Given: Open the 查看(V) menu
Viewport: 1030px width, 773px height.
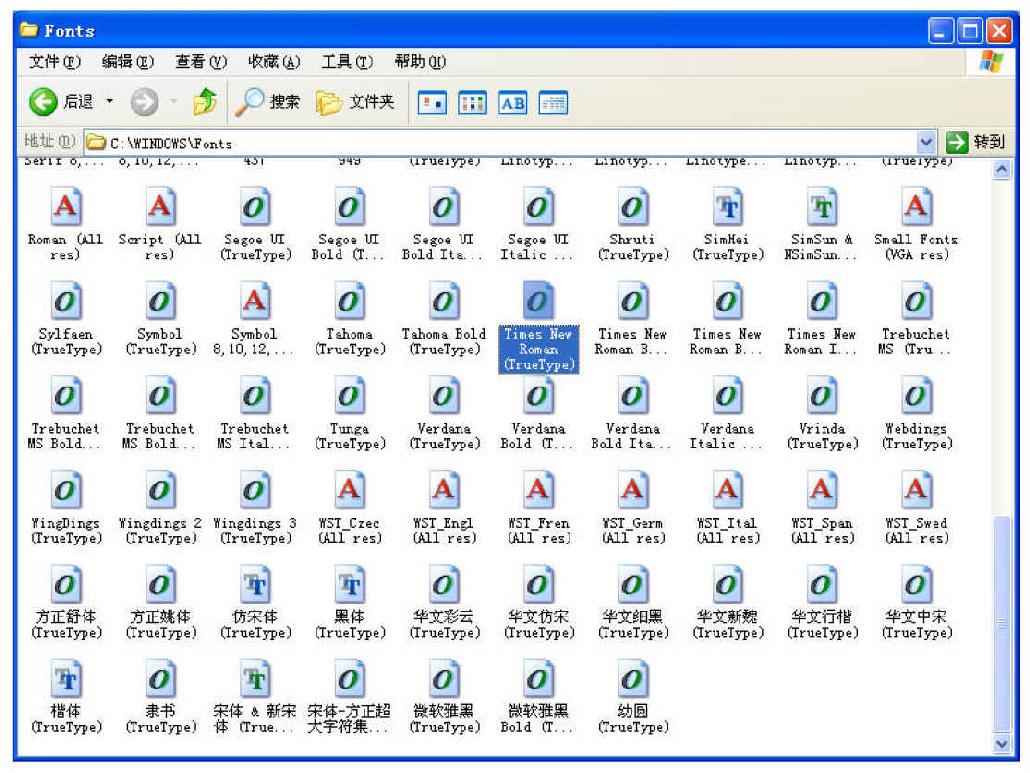Looking at the screenshot, I should [200, 62].
